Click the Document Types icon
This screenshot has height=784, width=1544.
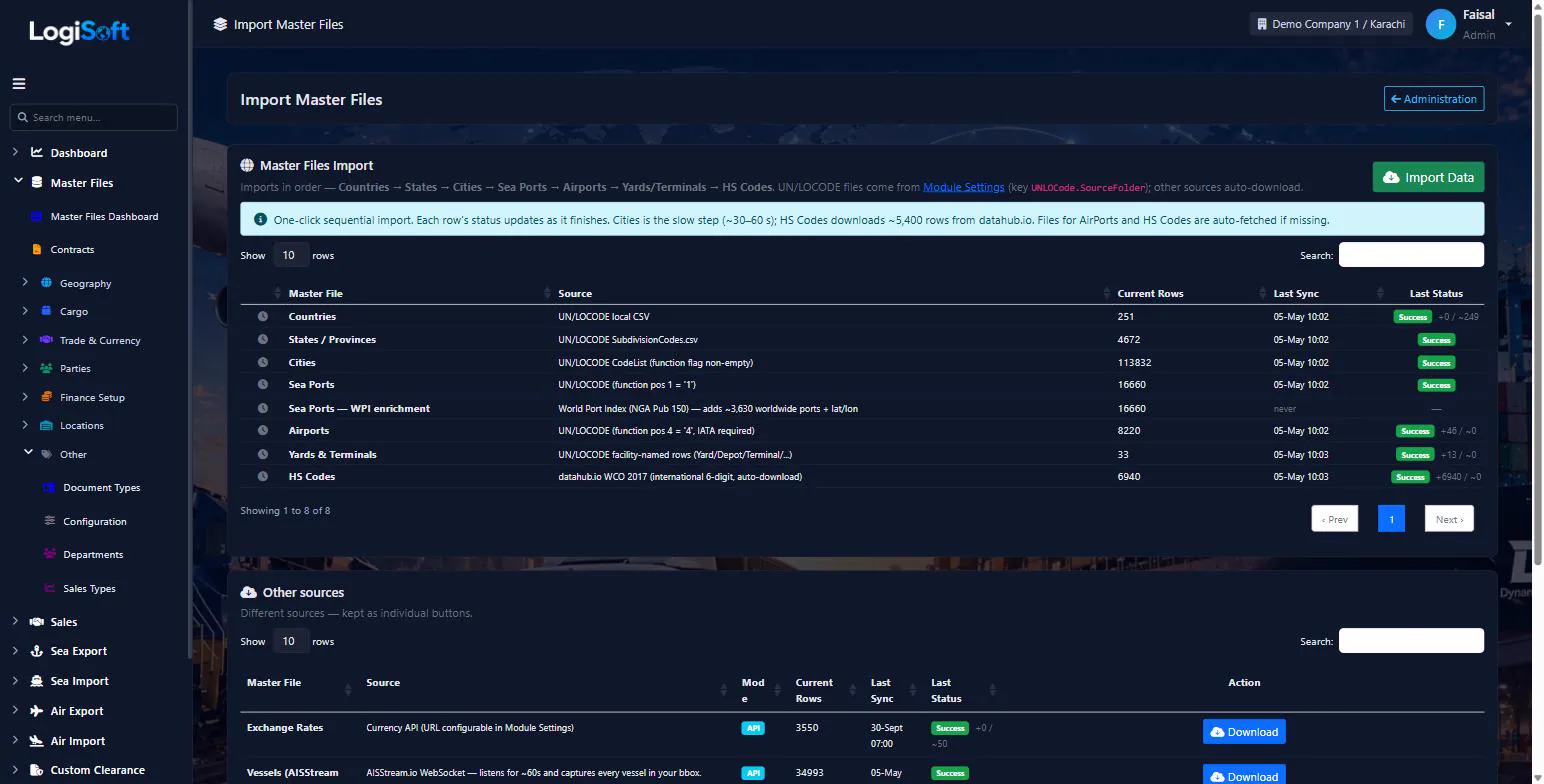49,488
